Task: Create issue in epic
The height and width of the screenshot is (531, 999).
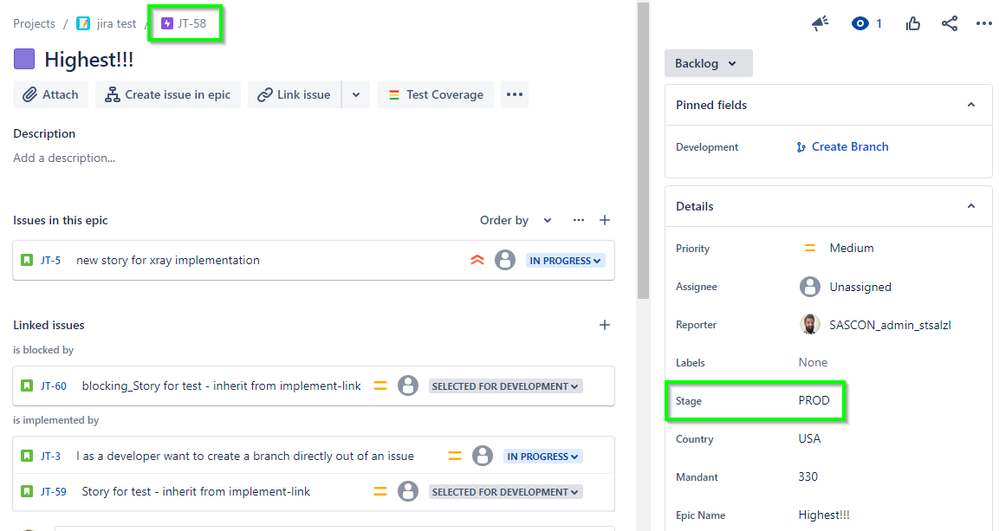Action: click(168, 94)
